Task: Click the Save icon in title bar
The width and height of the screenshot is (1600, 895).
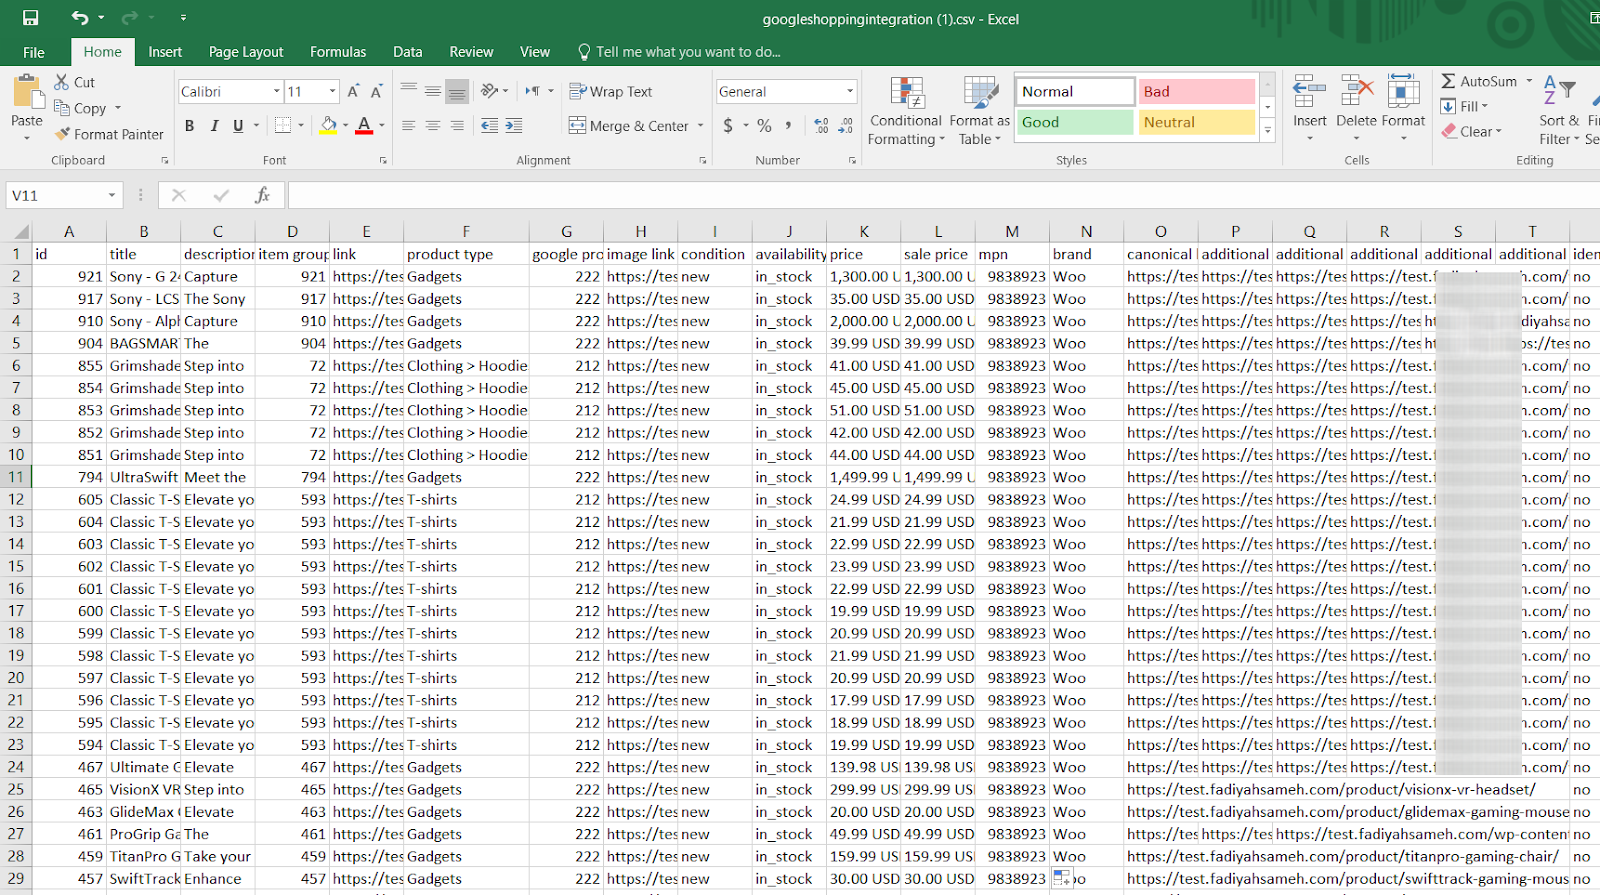Action: (x=30, y=18)
